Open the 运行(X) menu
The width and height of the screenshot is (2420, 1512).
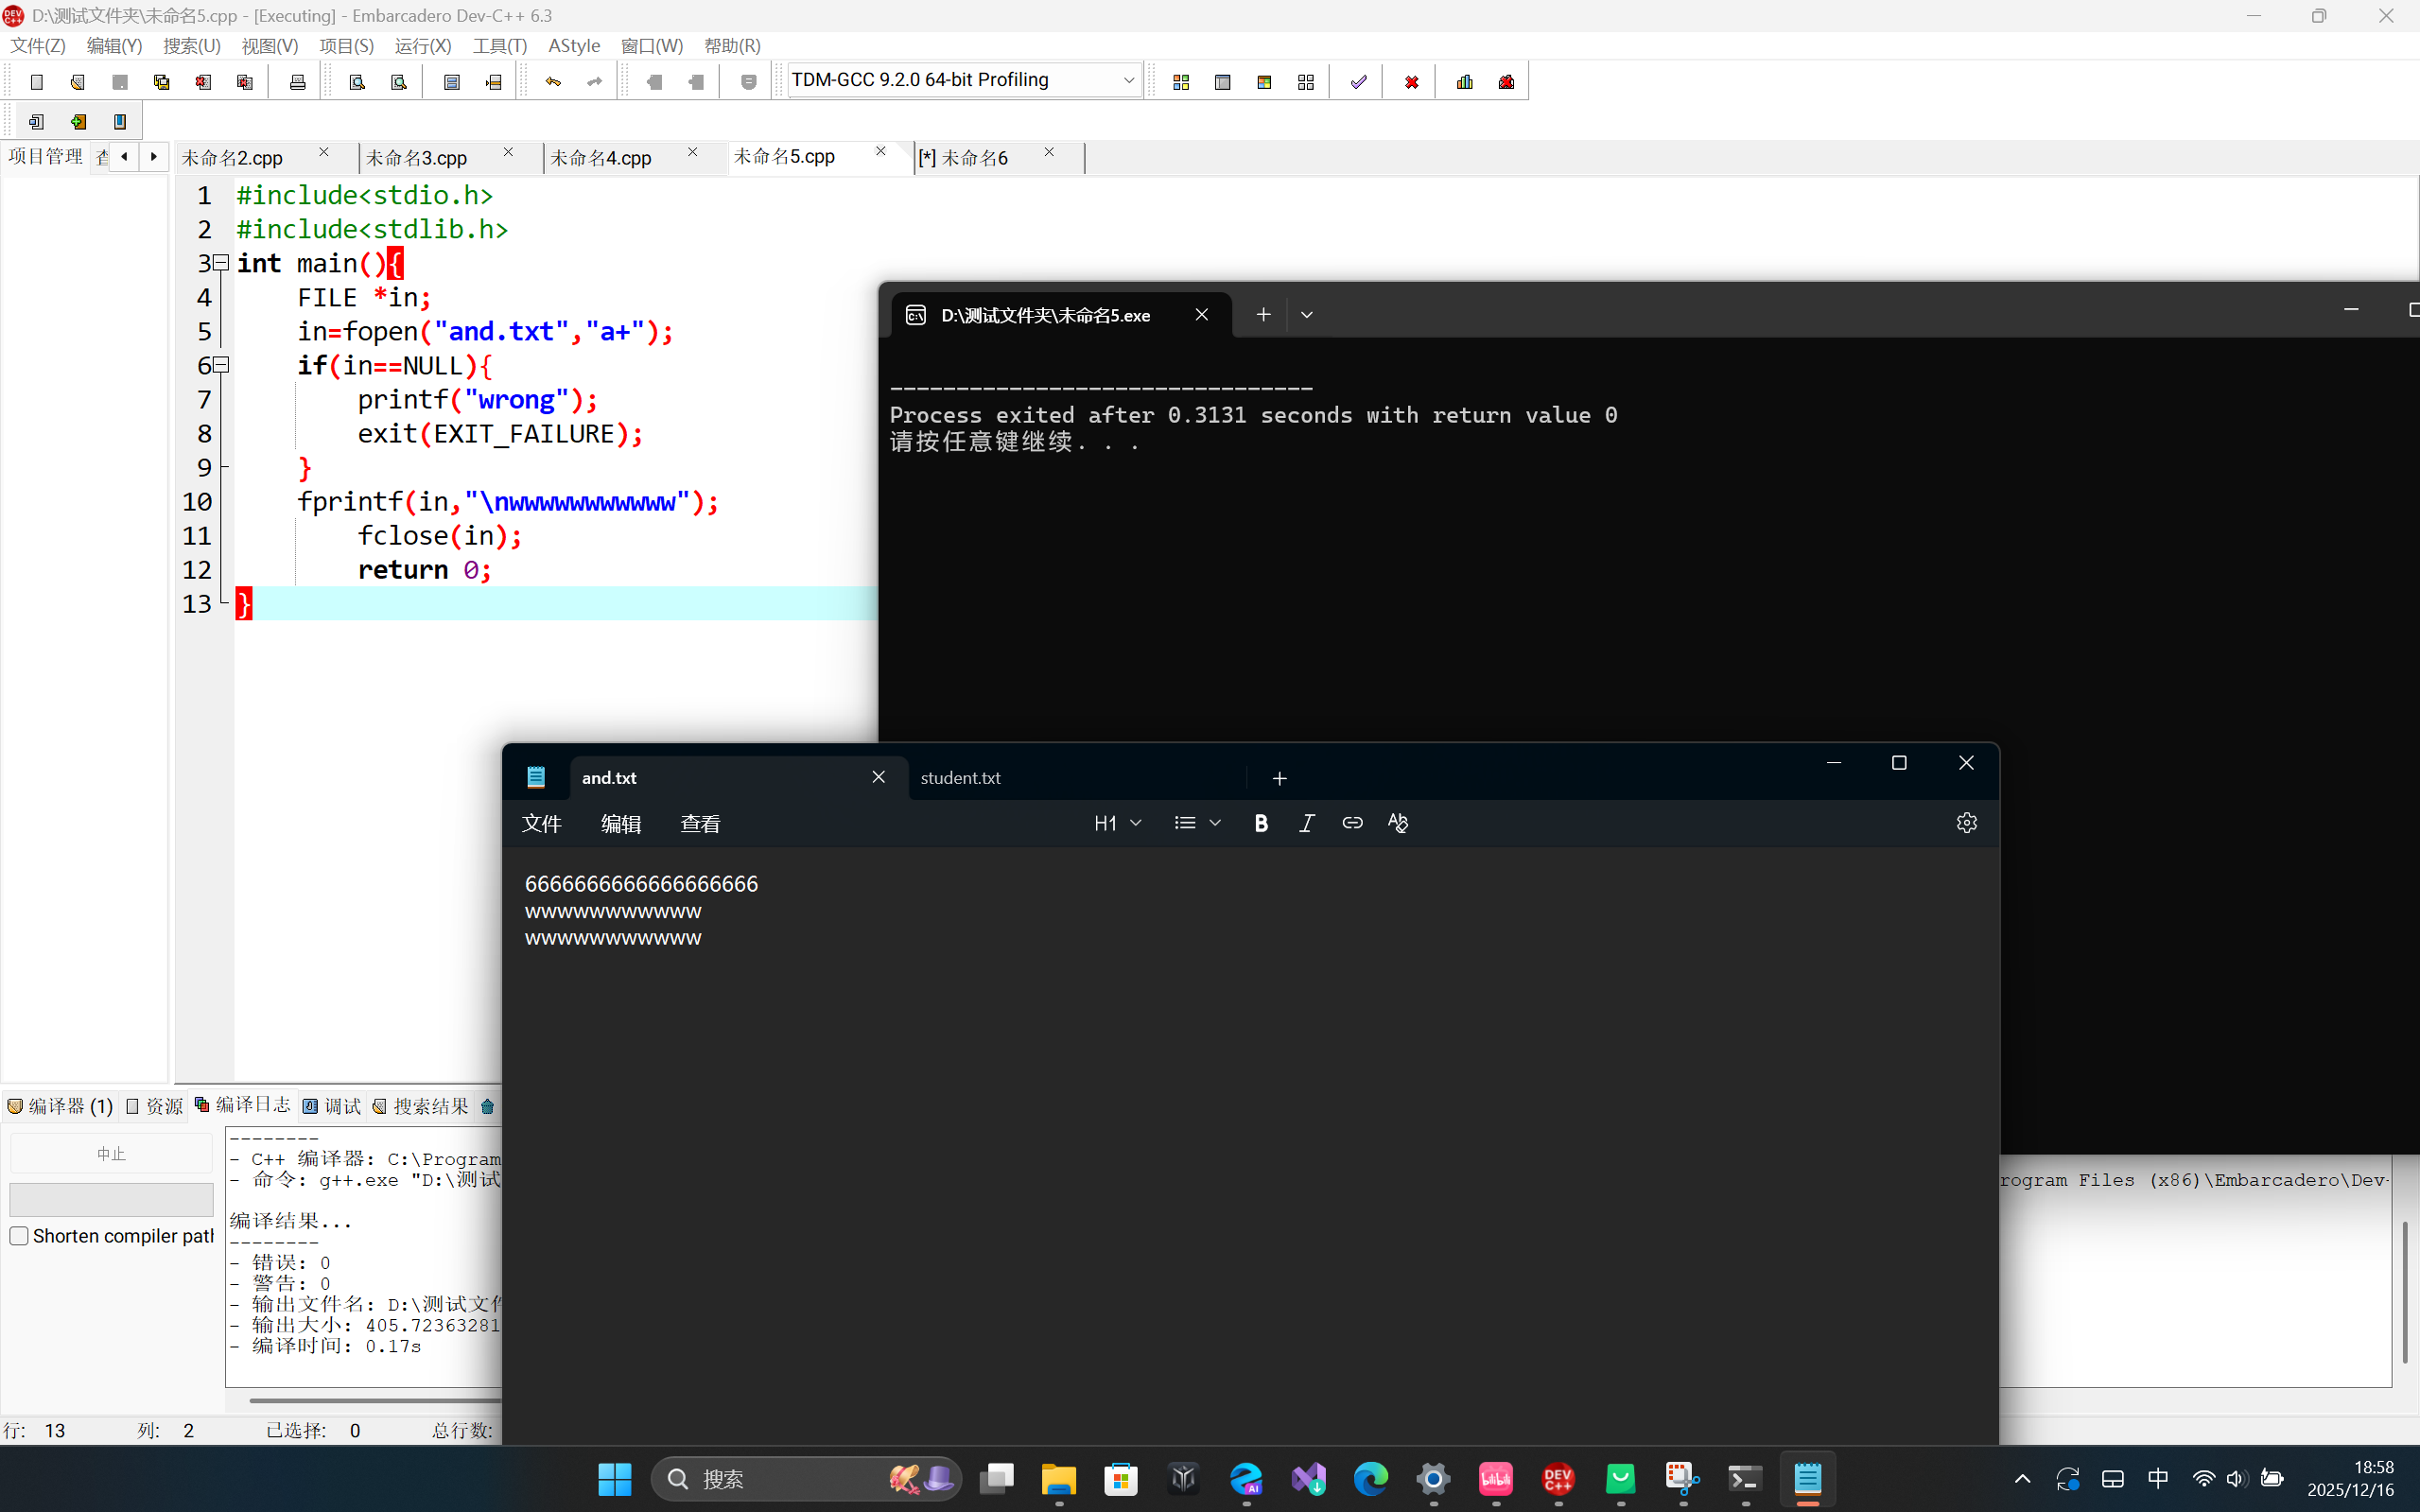pyautogui.click(x=423, y=46)
